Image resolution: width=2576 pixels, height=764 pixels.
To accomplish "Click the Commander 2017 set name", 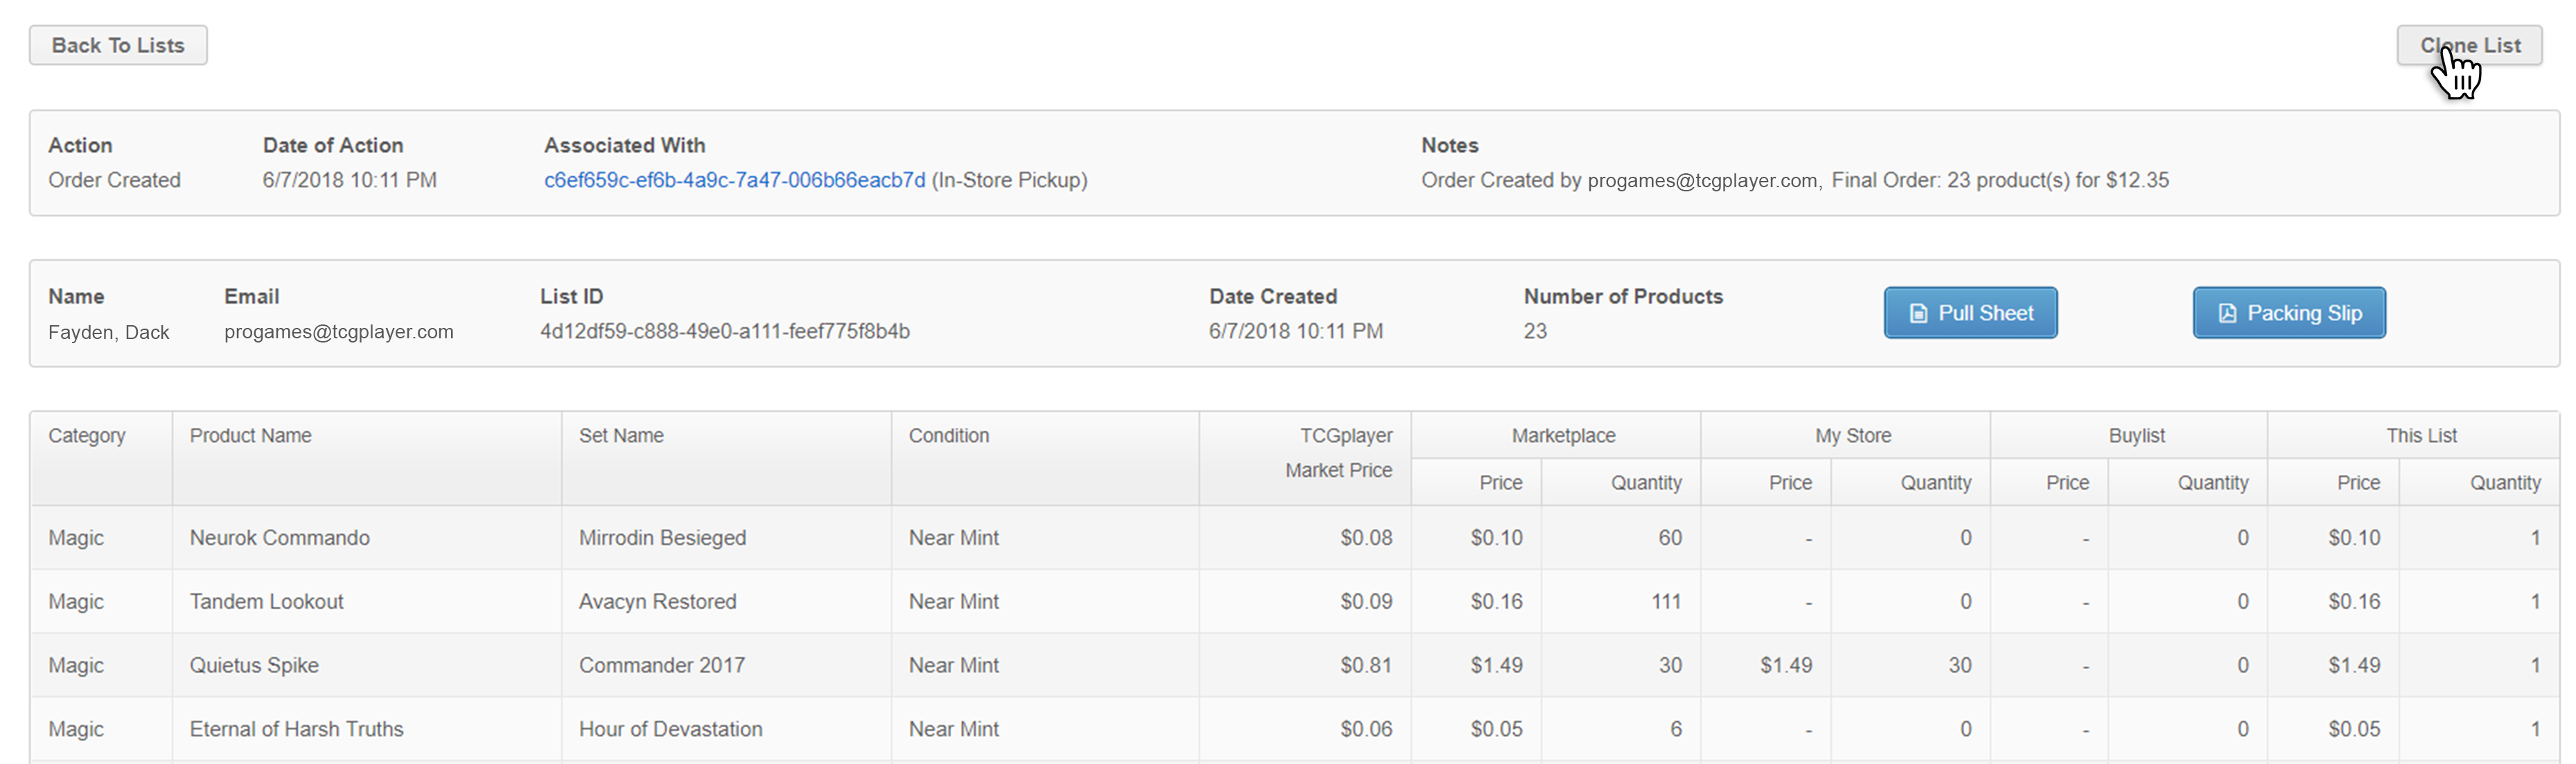I will click(661, 666).
